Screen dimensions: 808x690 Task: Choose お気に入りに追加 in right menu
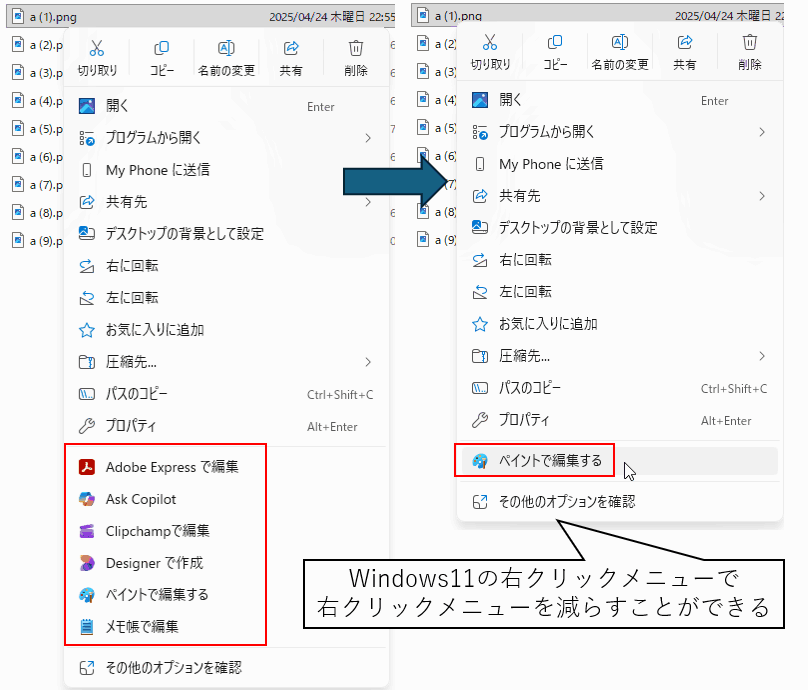click(620, 324)
